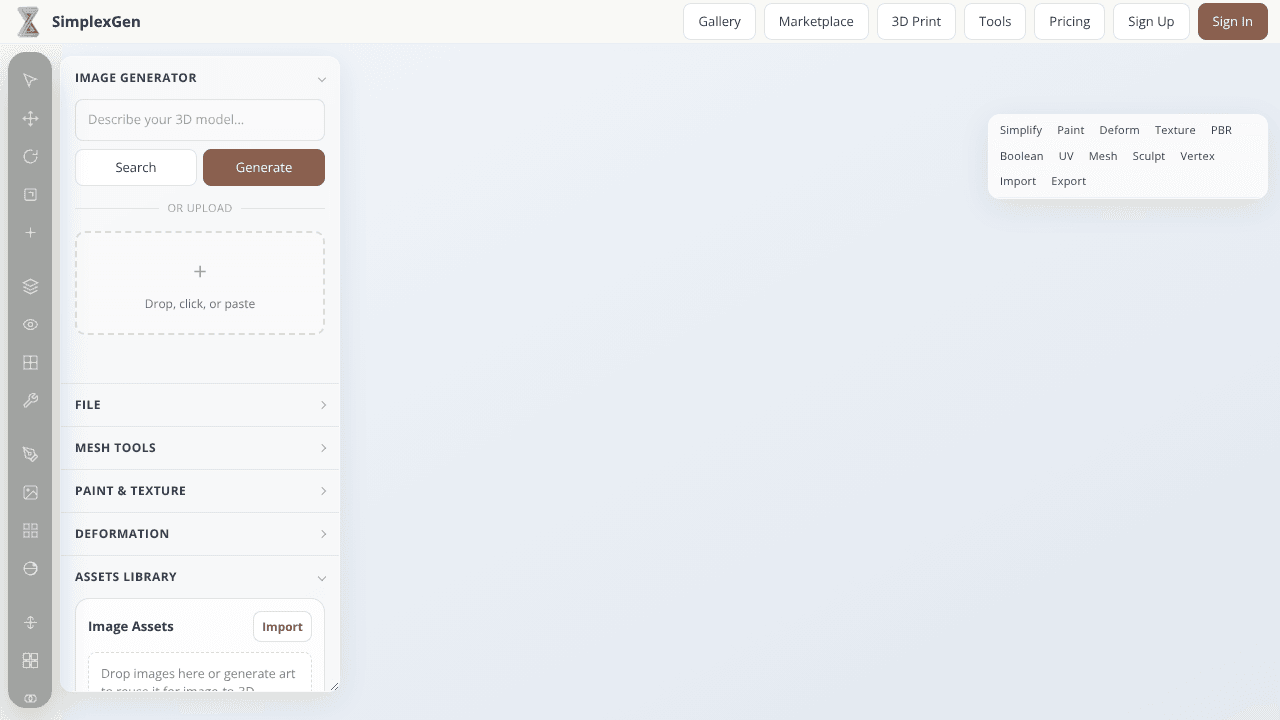The width and height of the screenshot is (1280, 720).
Task: Click the faded four-squares icon below the image icon
Action: click(x=30, y=531)
